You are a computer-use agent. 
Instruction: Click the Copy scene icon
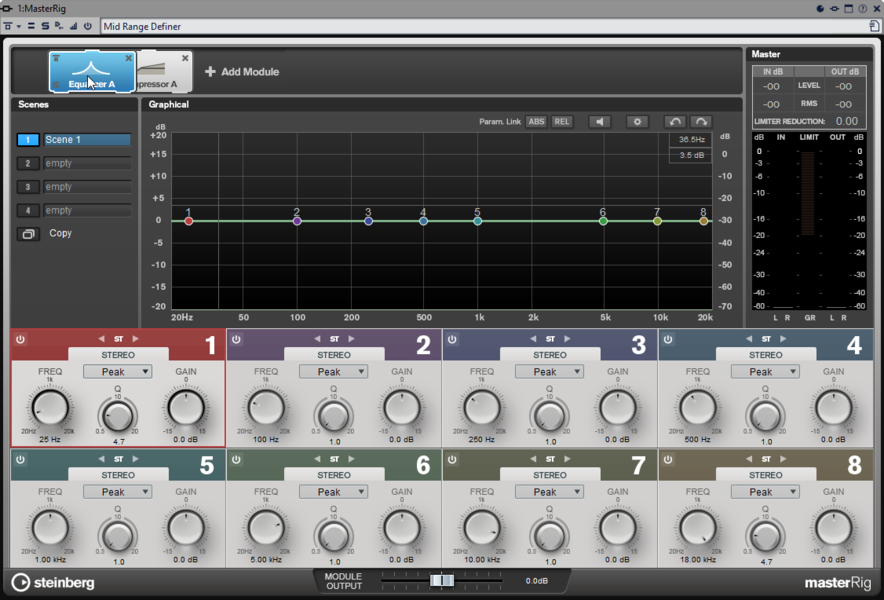tap(28, 233)
